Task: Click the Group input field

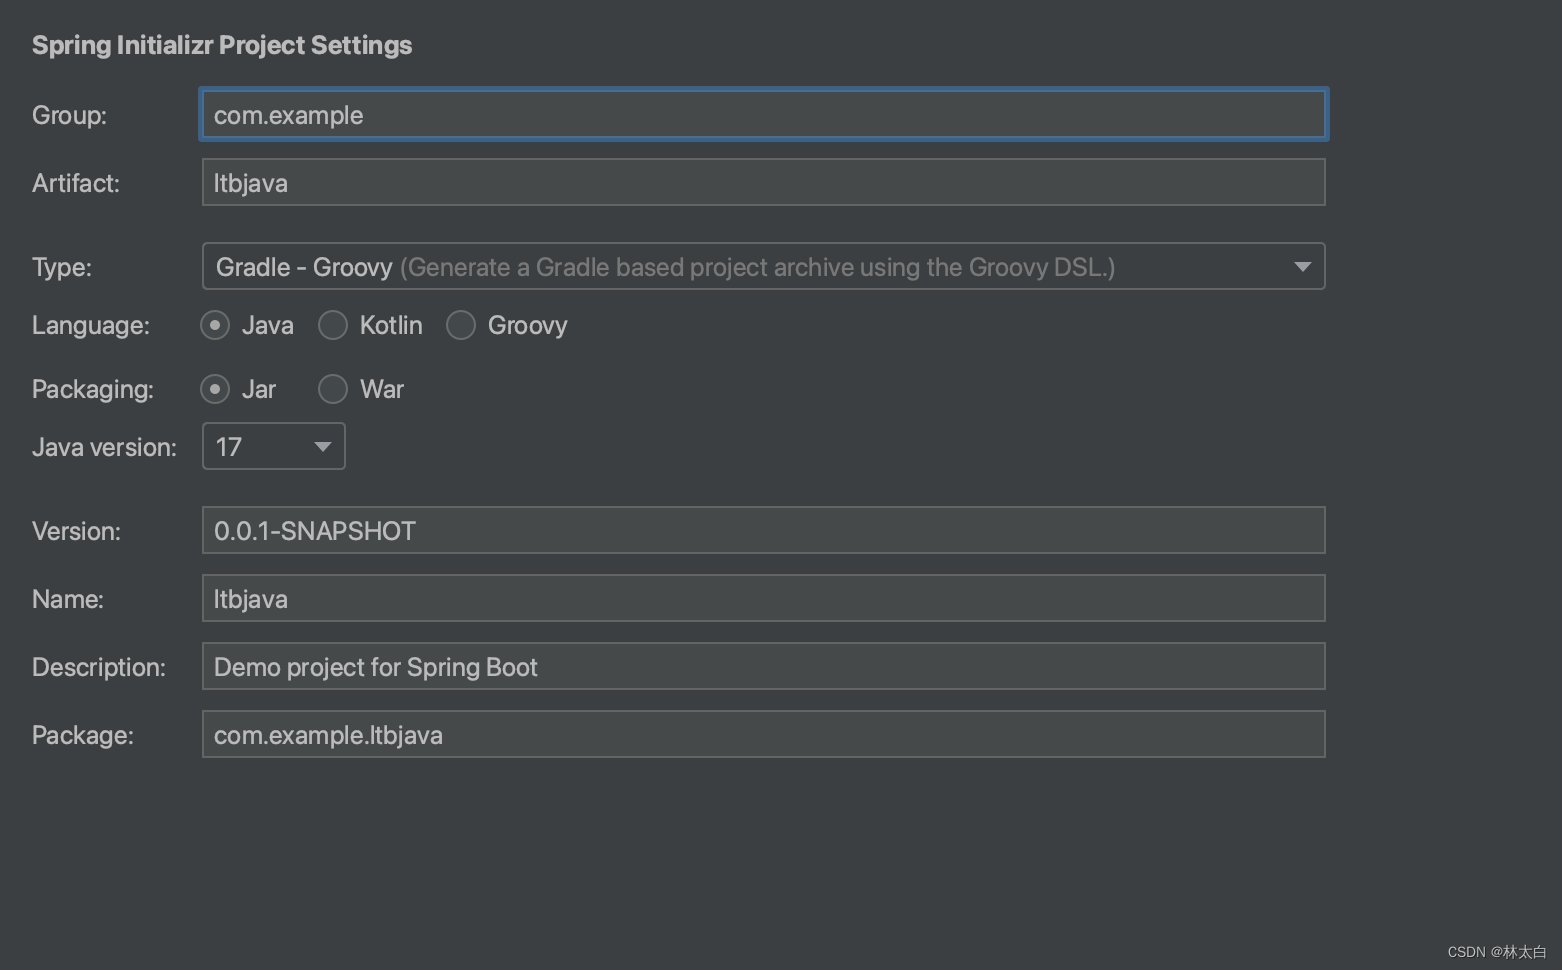Action: [764, 114]
